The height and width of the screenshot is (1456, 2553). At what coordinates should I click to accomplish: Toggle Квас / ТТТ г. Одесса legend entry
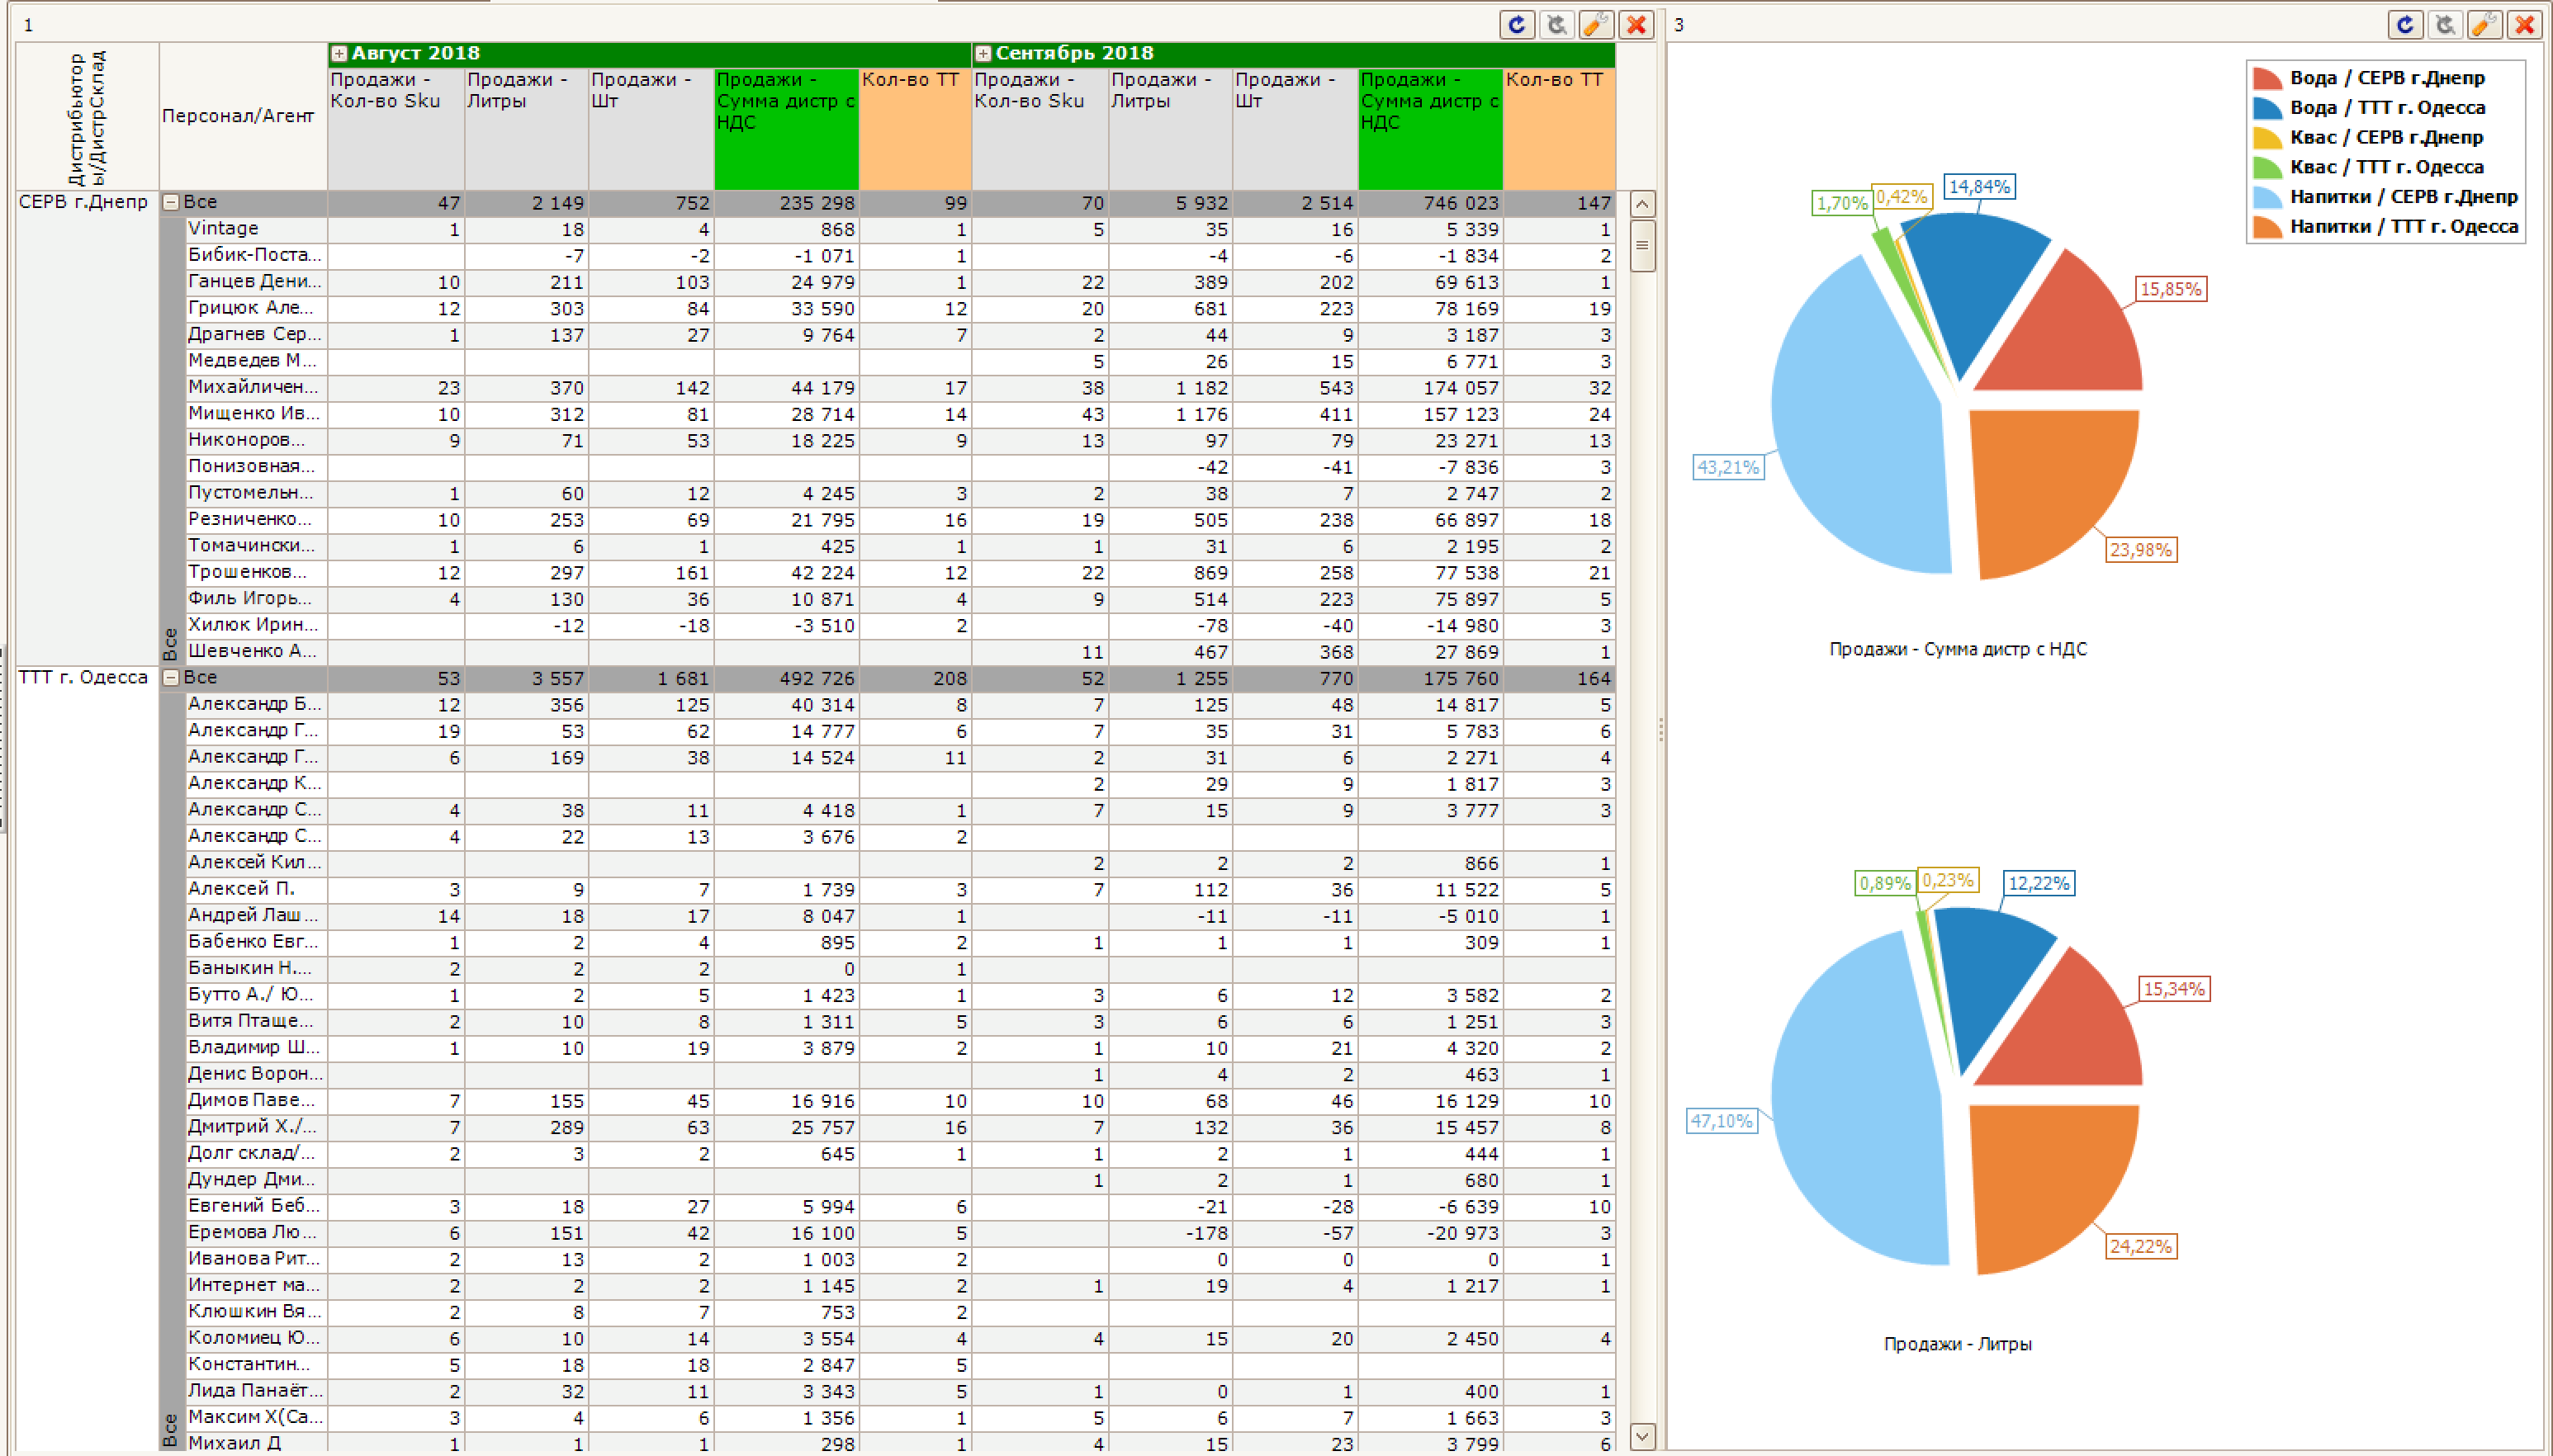point(2369,167)
